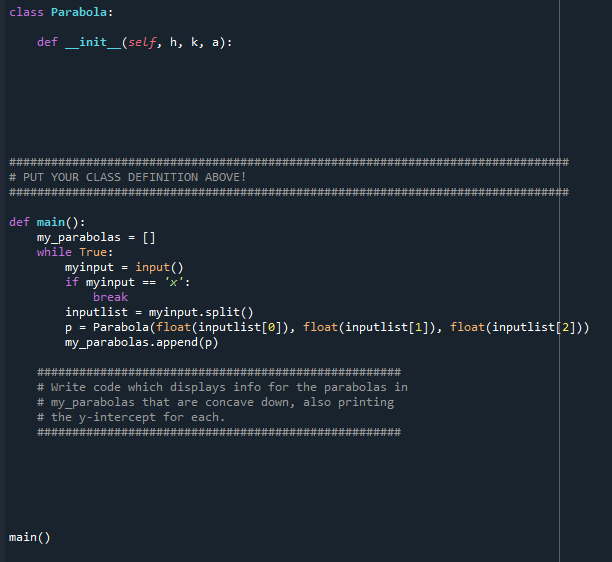The image size is (612, 562).
Task: Click the final main() call
Action: click(x=30, y=537)
